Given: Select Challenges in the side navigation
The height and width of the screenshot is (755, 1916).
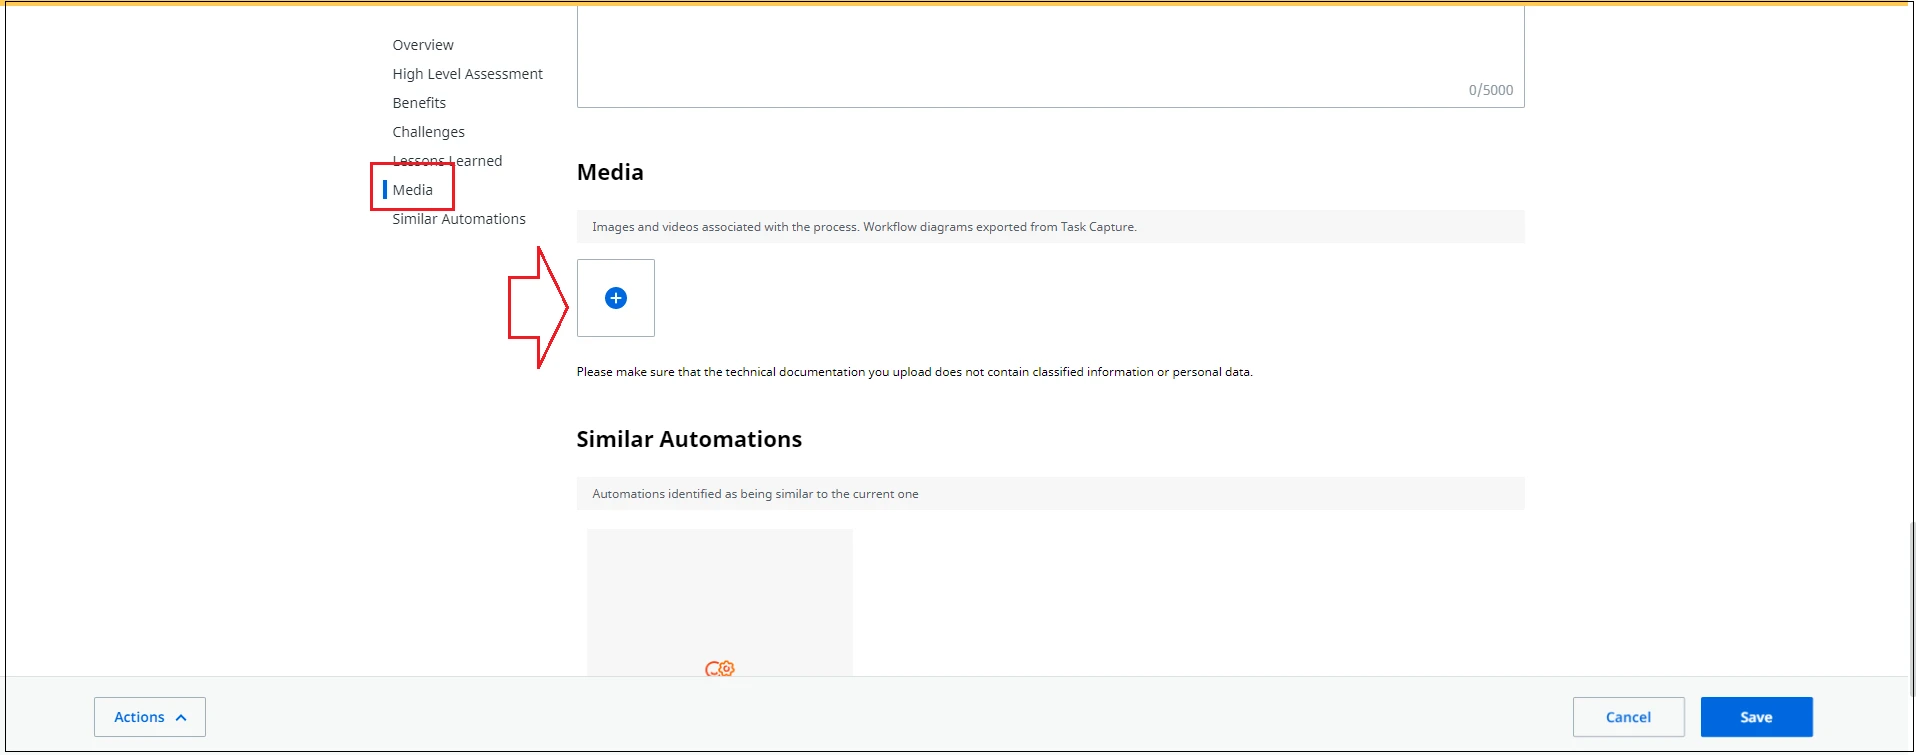Looking at the screenshot, I should [x=428, y=132].
